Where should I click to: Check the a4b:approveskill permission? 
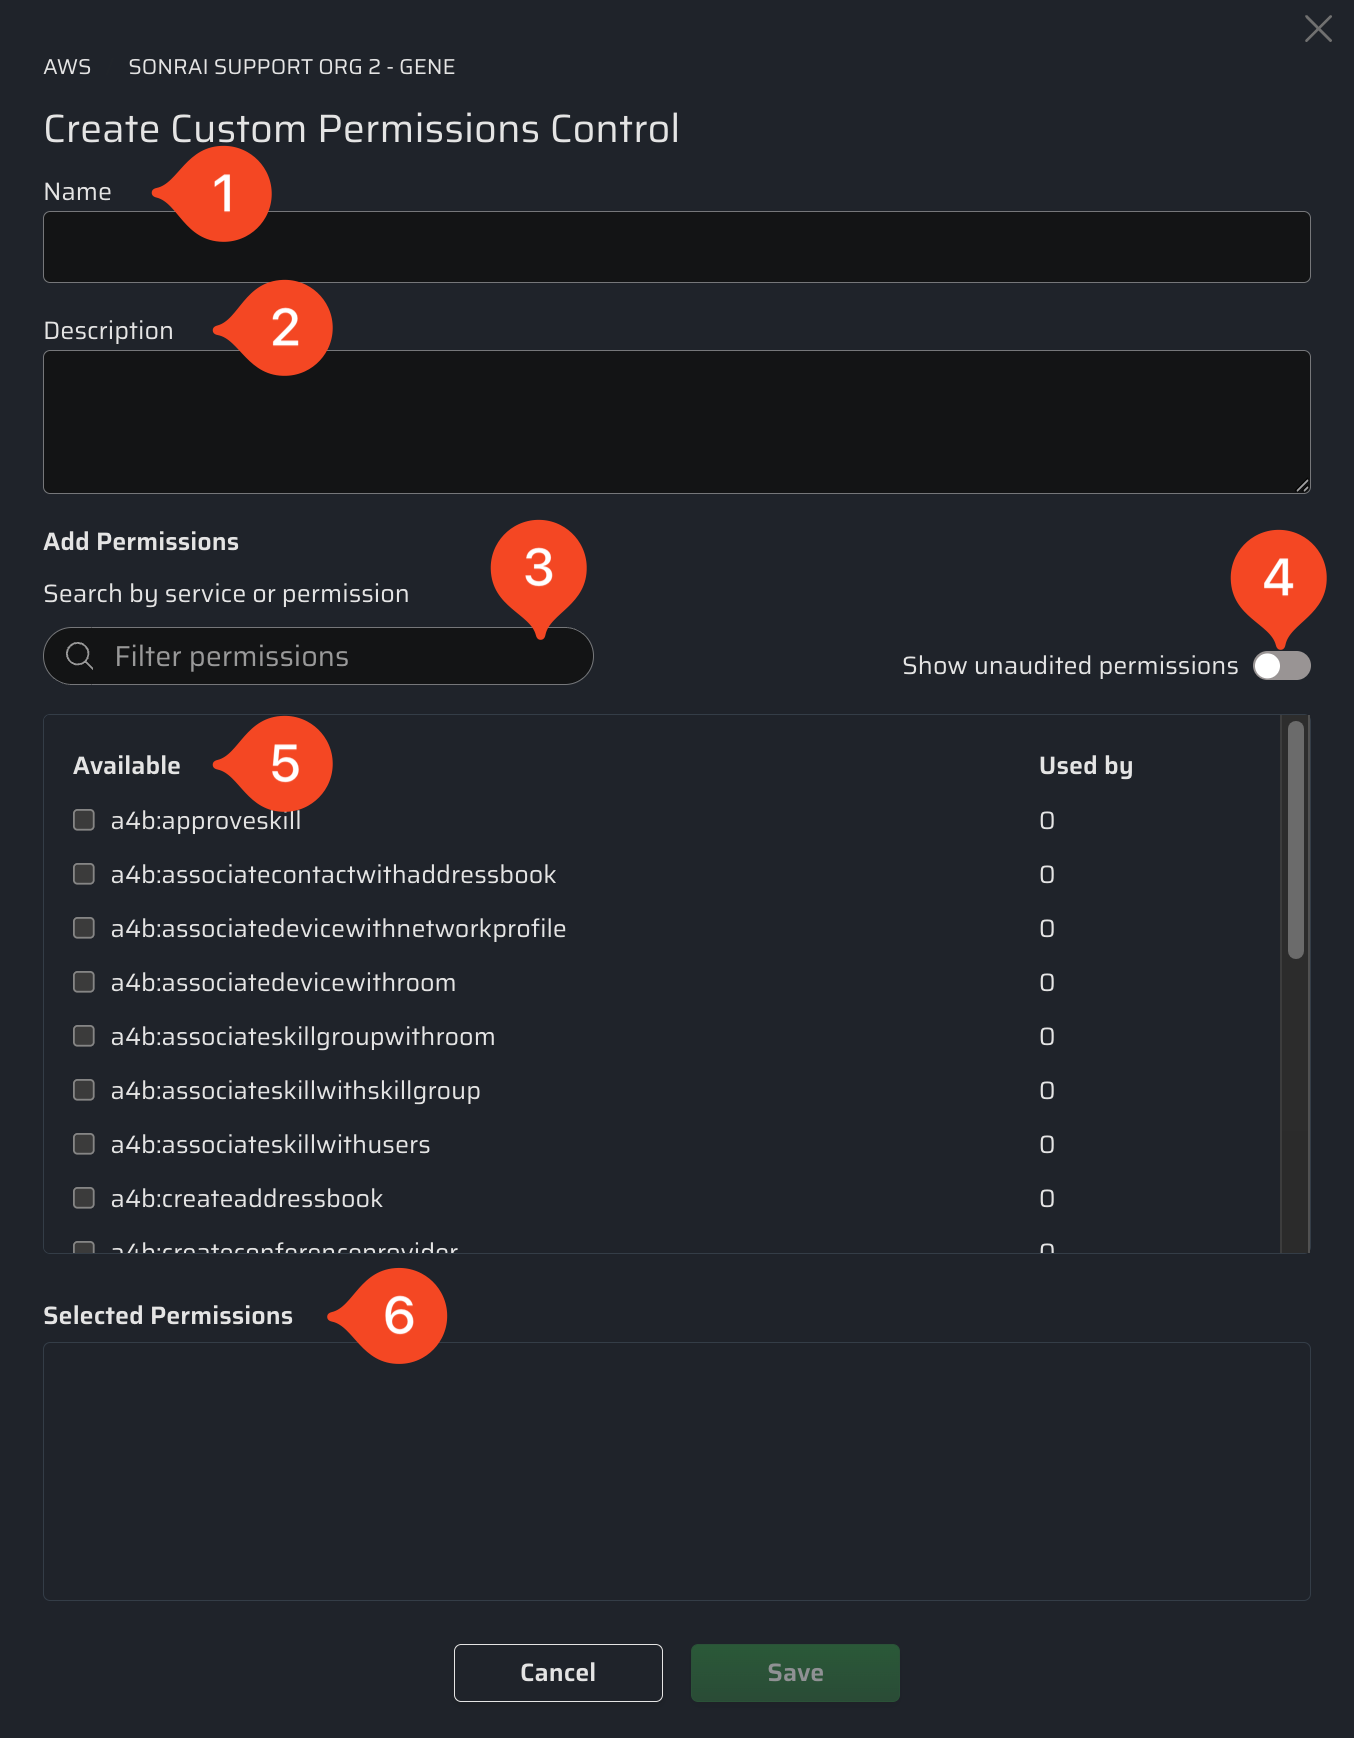coord(84,820)
